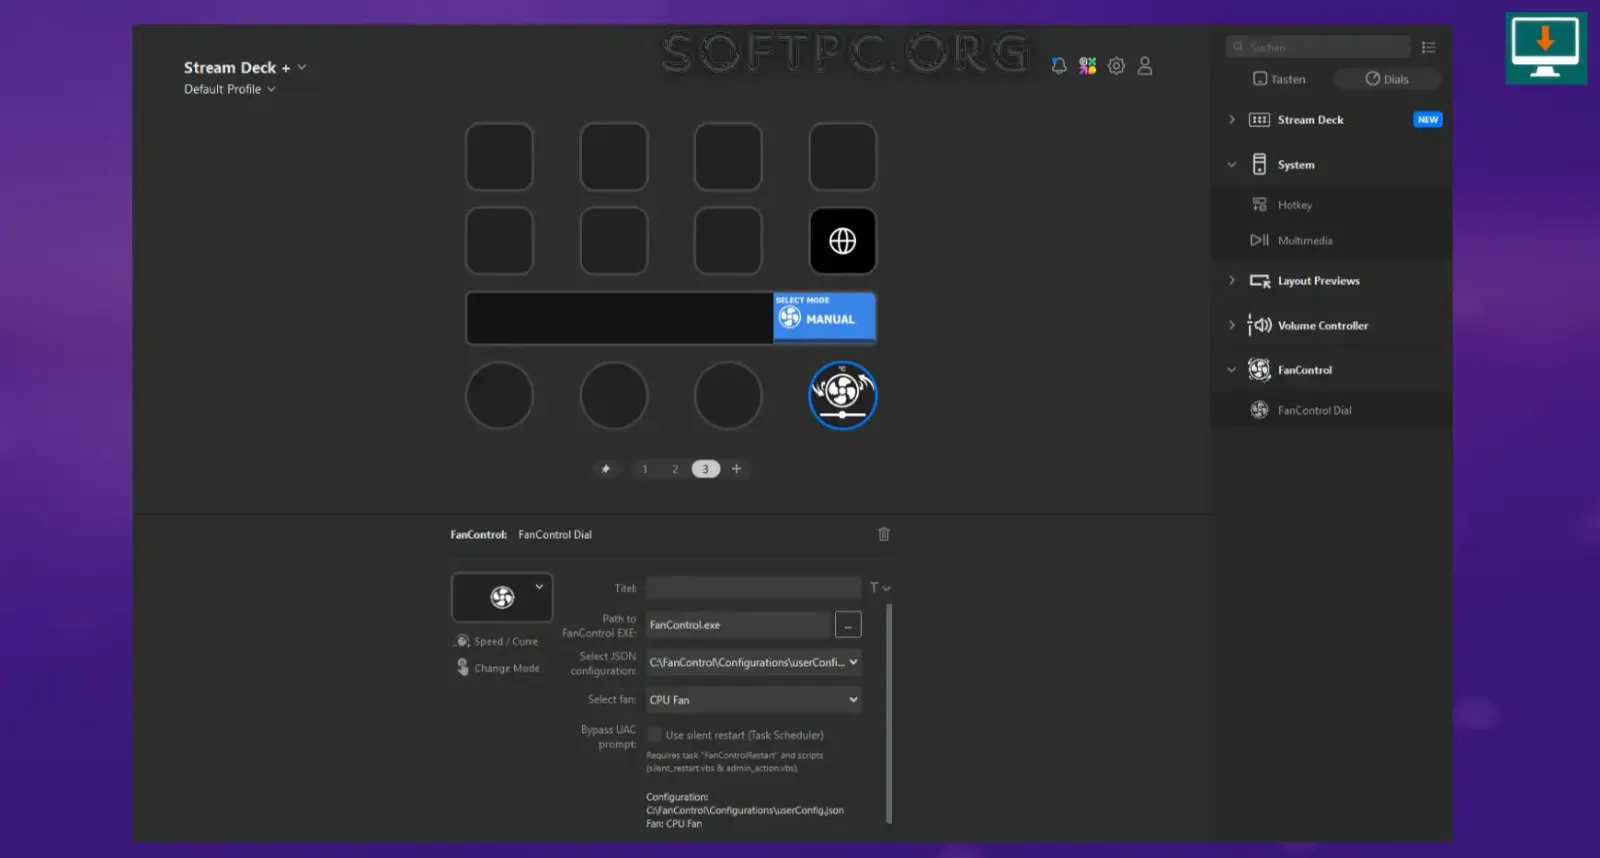Click the System category icon

[x=1259, y=165]
